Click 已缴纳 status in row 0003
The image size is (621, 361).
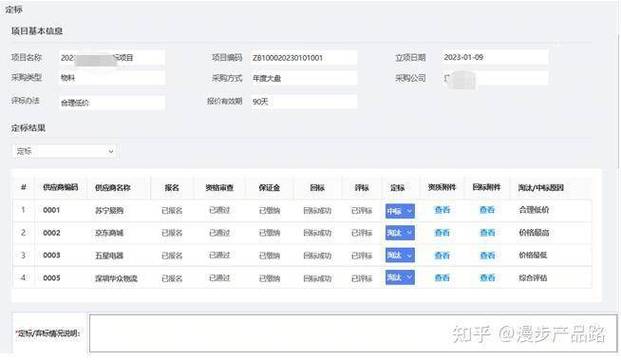(269, 256)
